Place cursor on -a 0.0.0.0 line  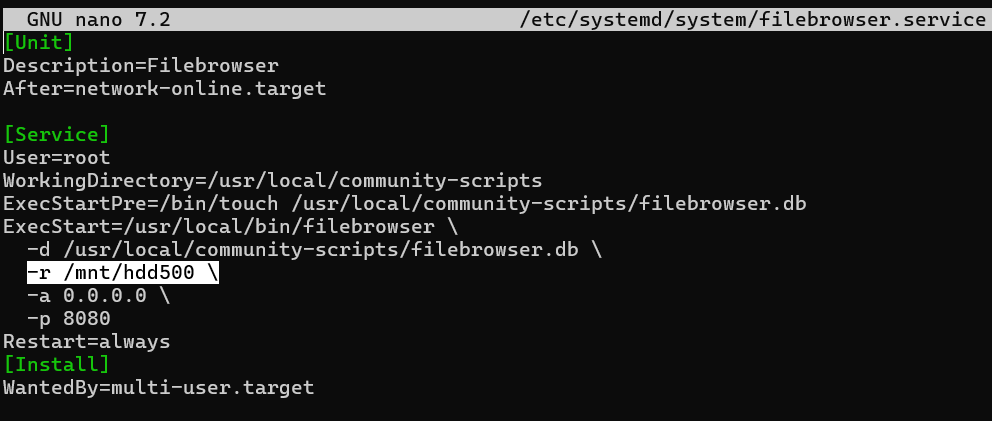98,295
